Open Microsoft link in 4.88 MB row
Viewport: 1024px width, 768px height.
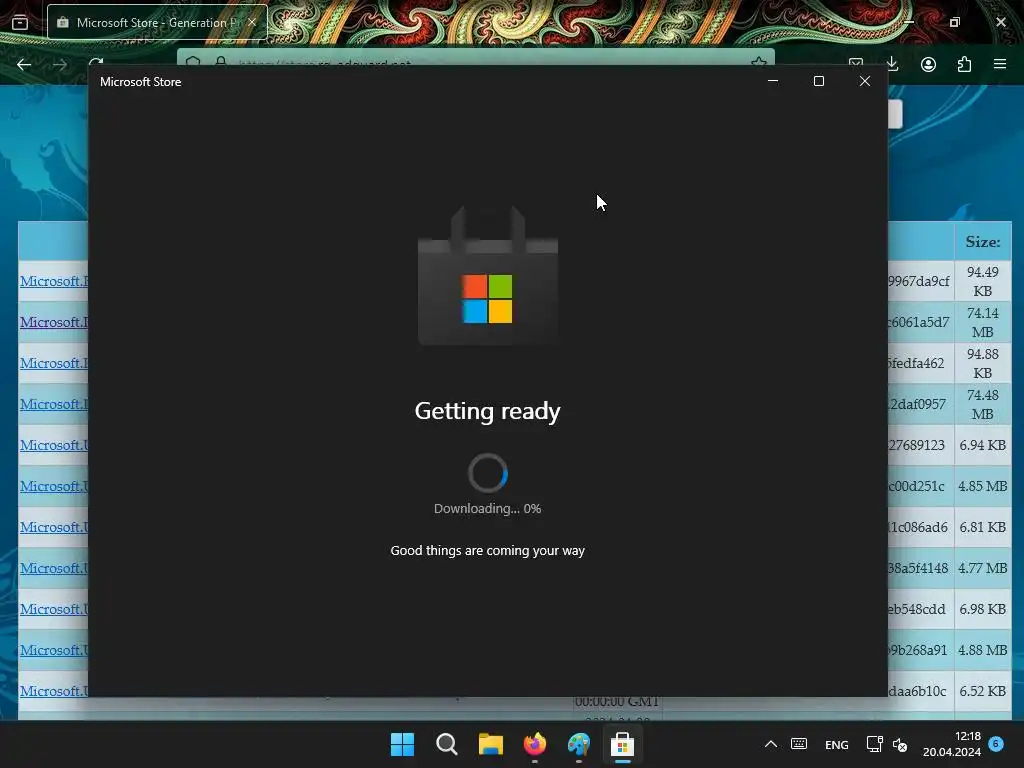54,650
